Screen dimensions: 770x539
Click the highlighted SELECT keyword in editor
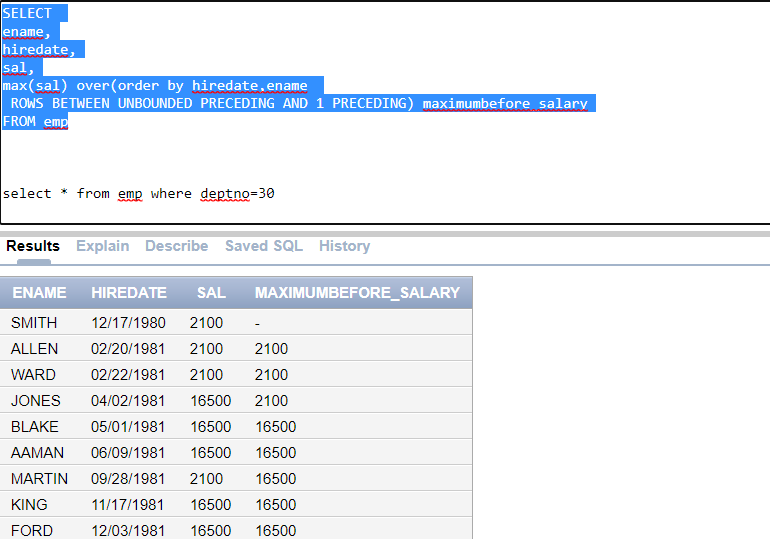tap(27, 13)
